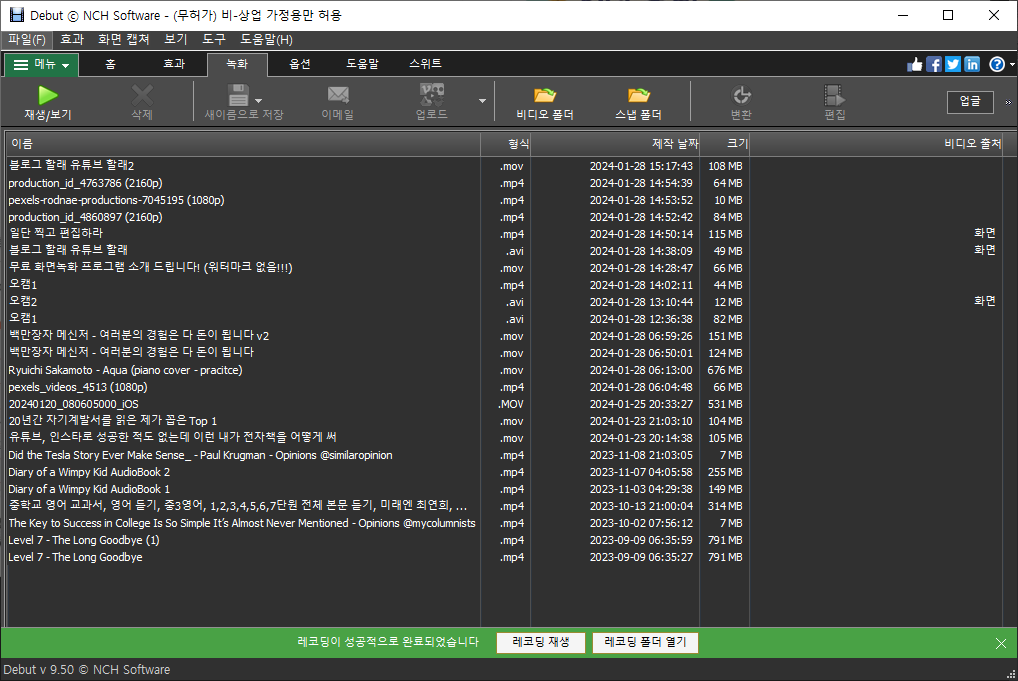1018x681 pixels.
Task: Select the file 오캠2
Action: pos(23,302)
